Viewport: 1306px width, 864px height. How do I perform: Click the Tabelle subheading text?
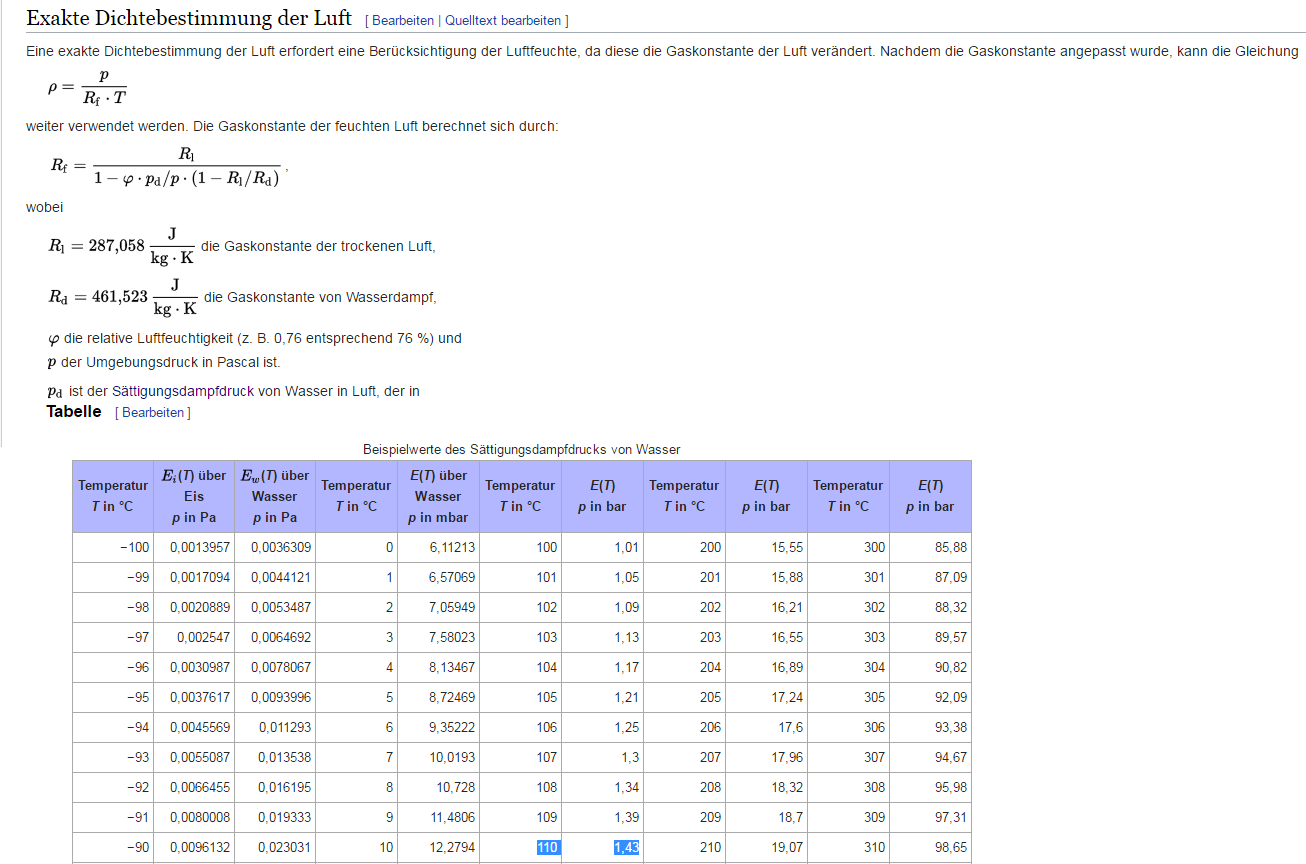pos(74,412)
